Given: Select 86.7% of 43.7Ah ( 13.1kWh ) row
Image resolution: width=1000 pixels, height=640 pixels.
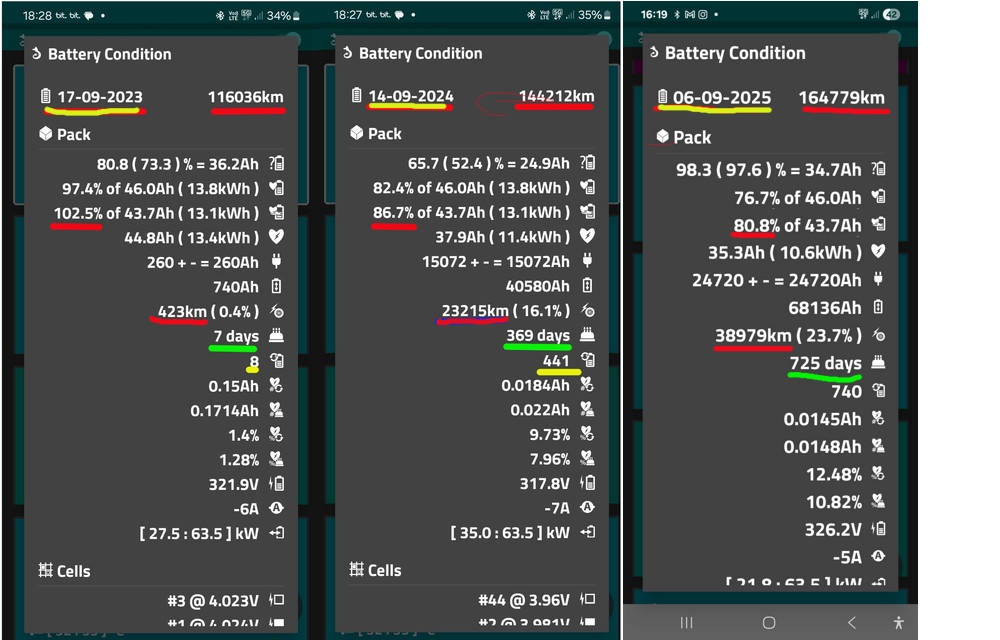Looking at the screenshot, I should [471, 212].
